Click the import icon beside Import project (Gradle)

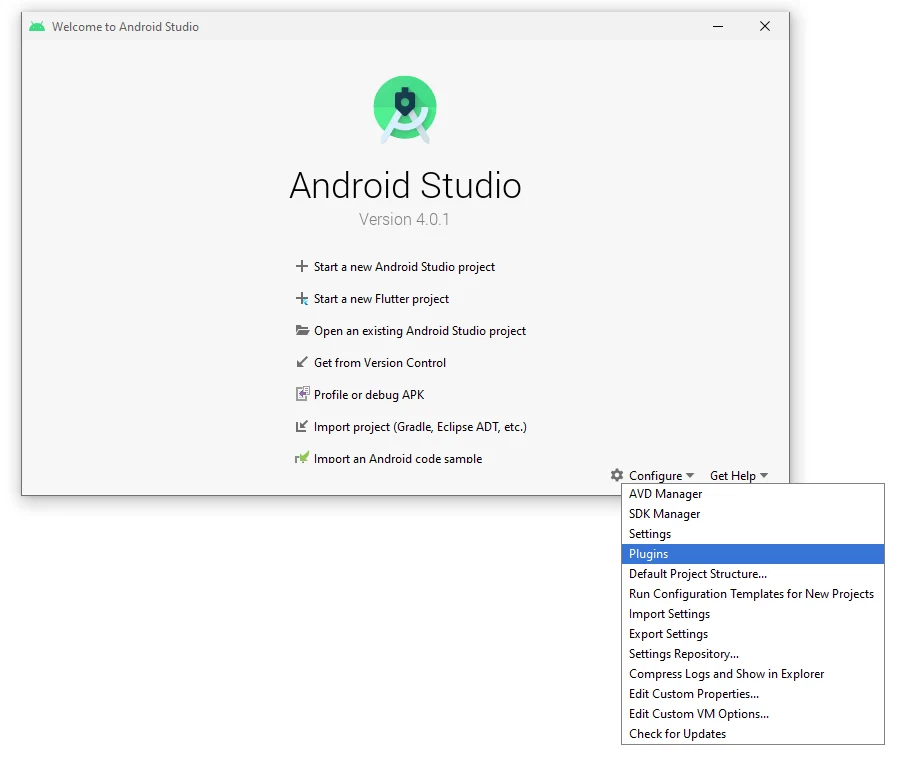click(x=302, y=426)
